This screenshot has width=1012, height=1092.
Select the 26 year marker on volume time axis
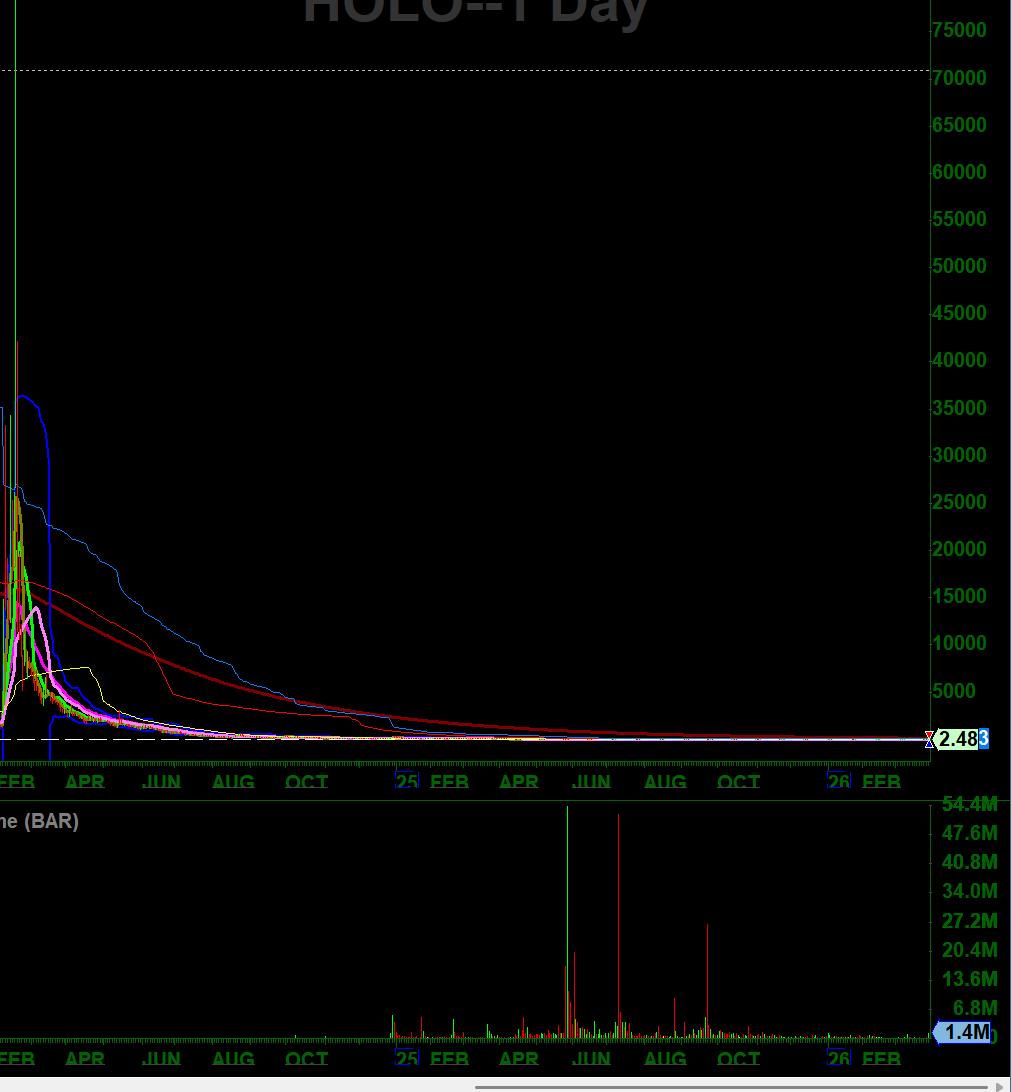839,1058
